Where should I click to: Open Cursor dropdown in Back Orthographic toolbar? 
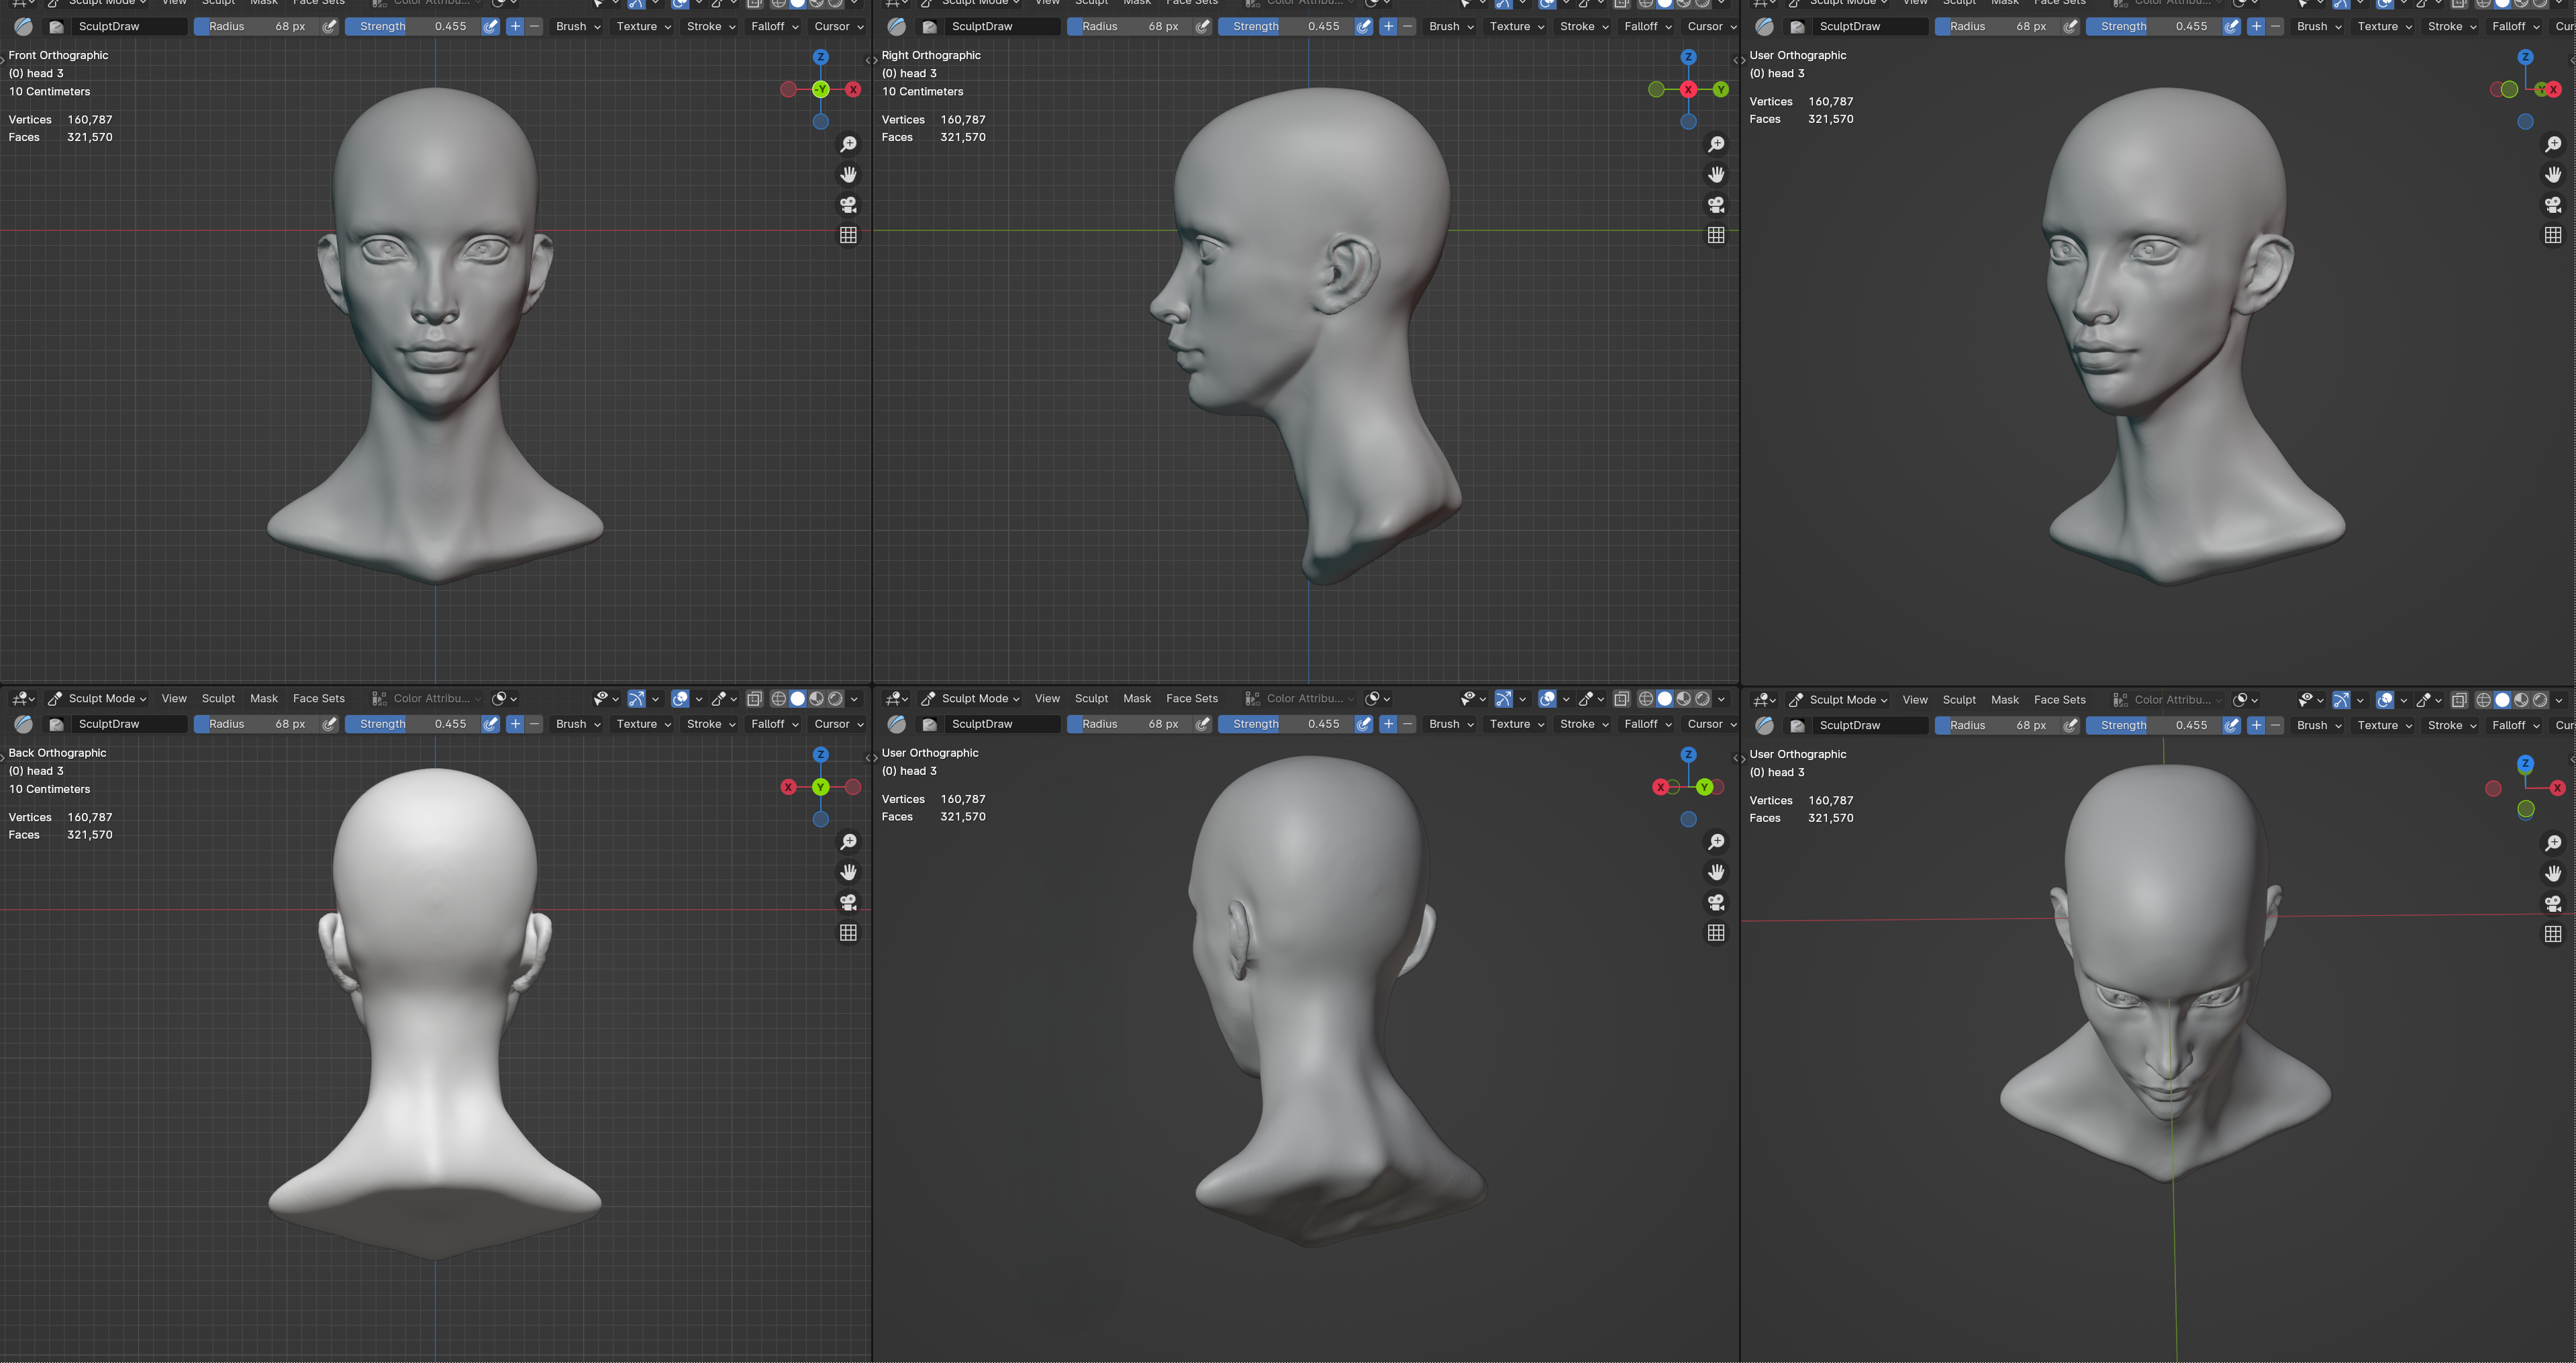click(x=838, y=724)
